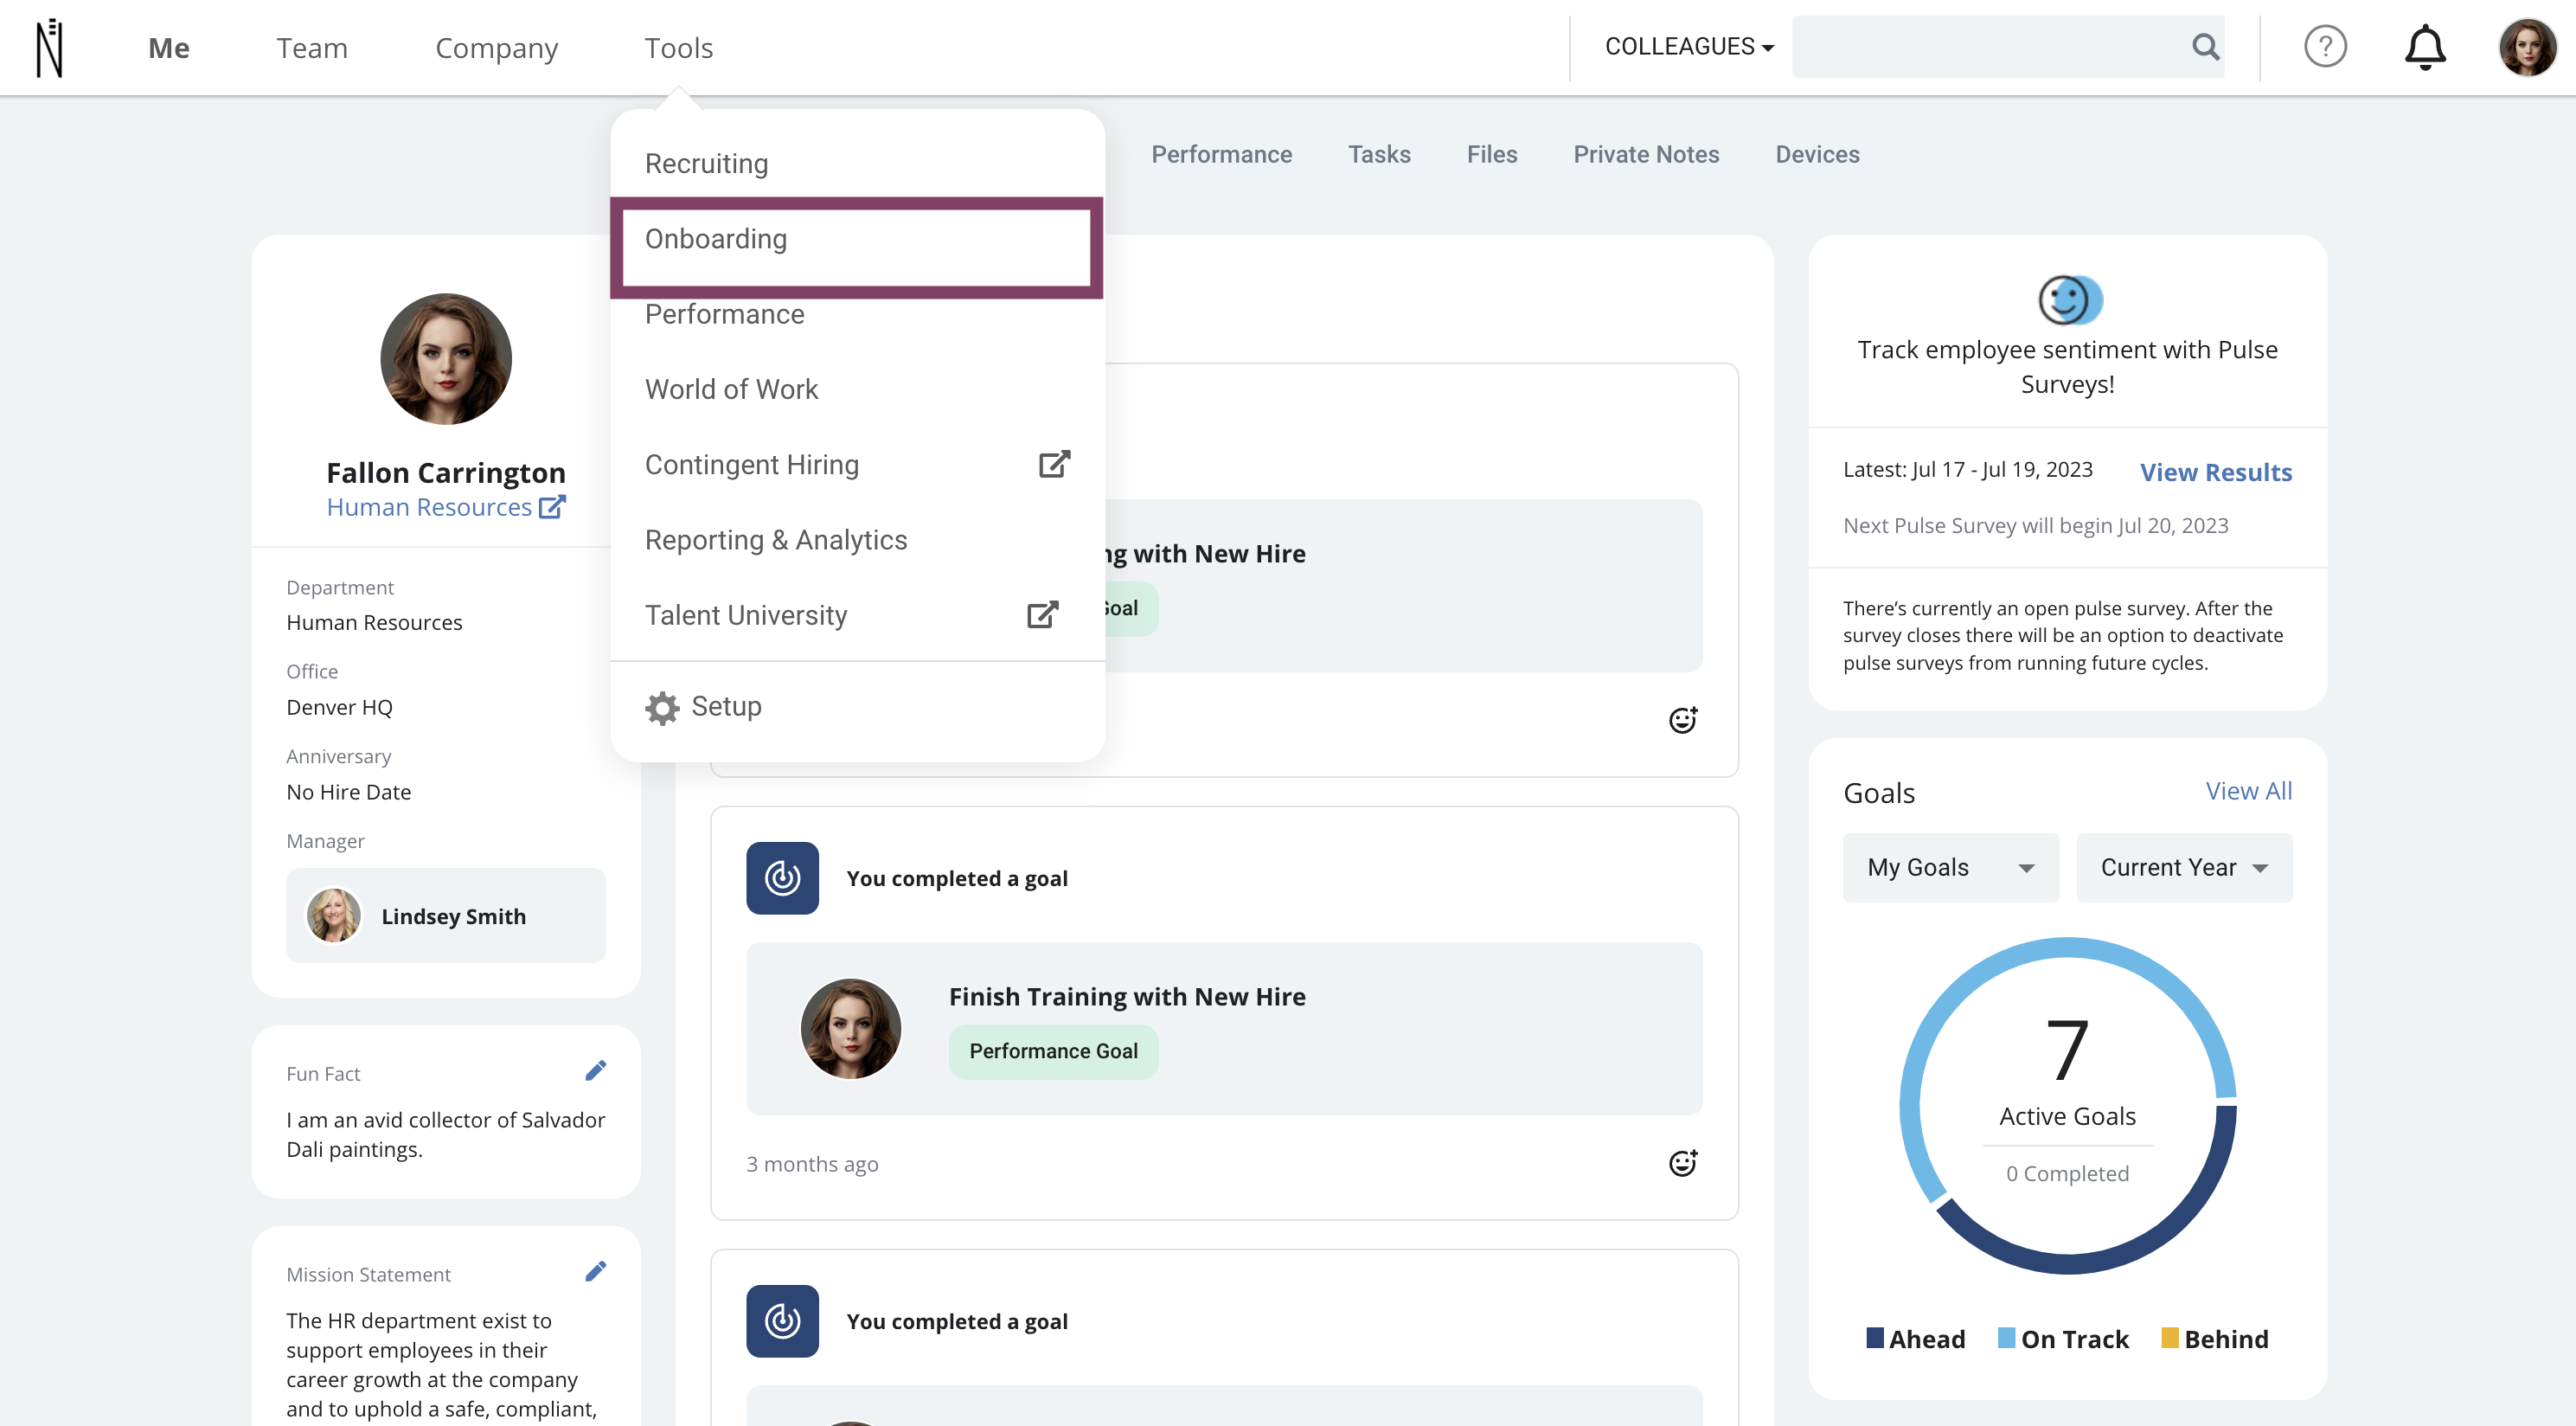Viewport: 2576px width, 1426px height.
Task: Edit Mission Statement with pencil icon
Action: pos(596,1272)
